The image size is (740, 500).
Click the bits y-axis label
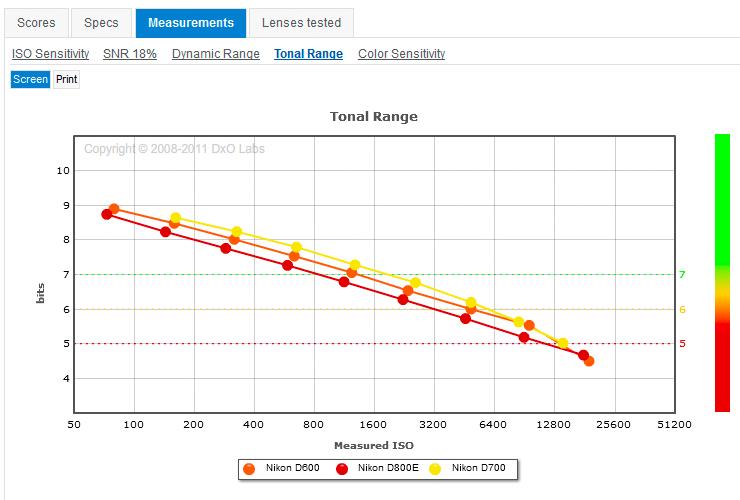[x=41, y=293]
